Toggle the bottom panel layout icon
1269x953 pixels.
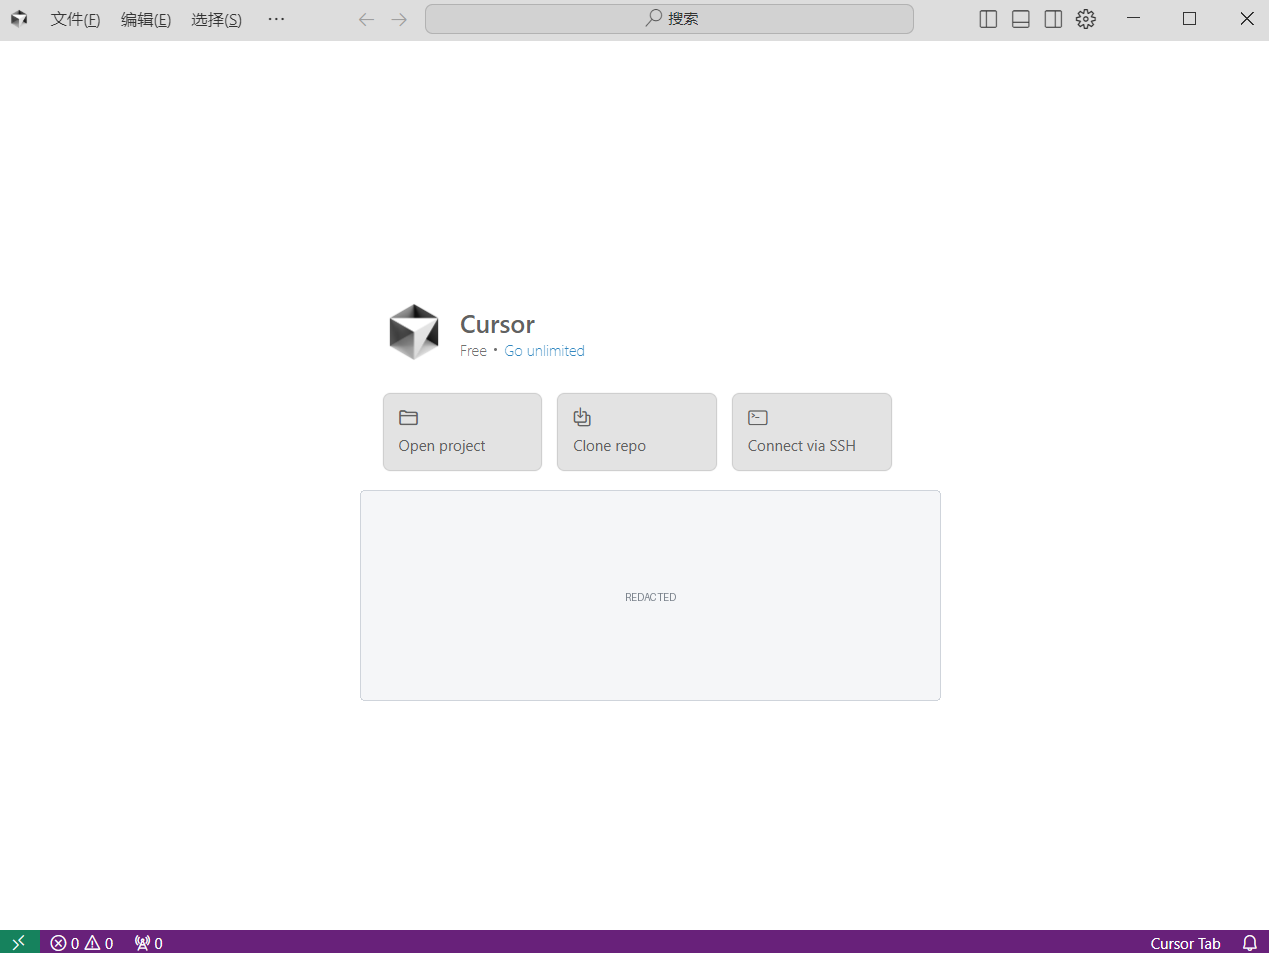1021,19
